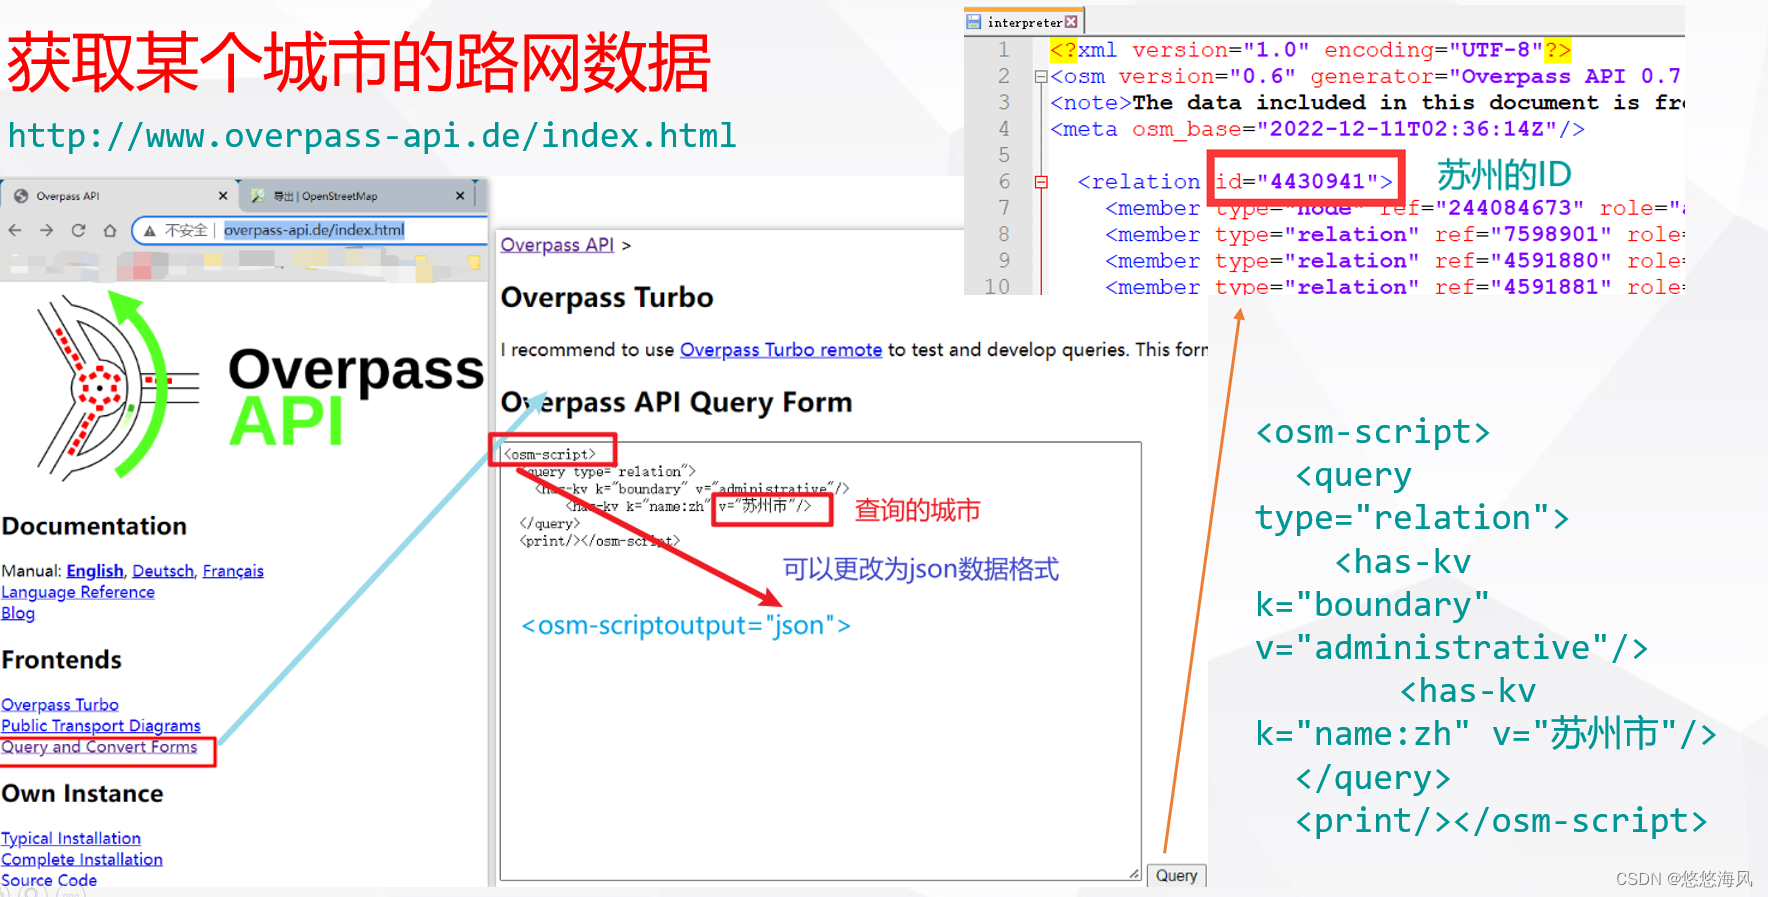Open the Deutsch manual link
This screenshot has height=897, width=1768.
pos(163,571)
